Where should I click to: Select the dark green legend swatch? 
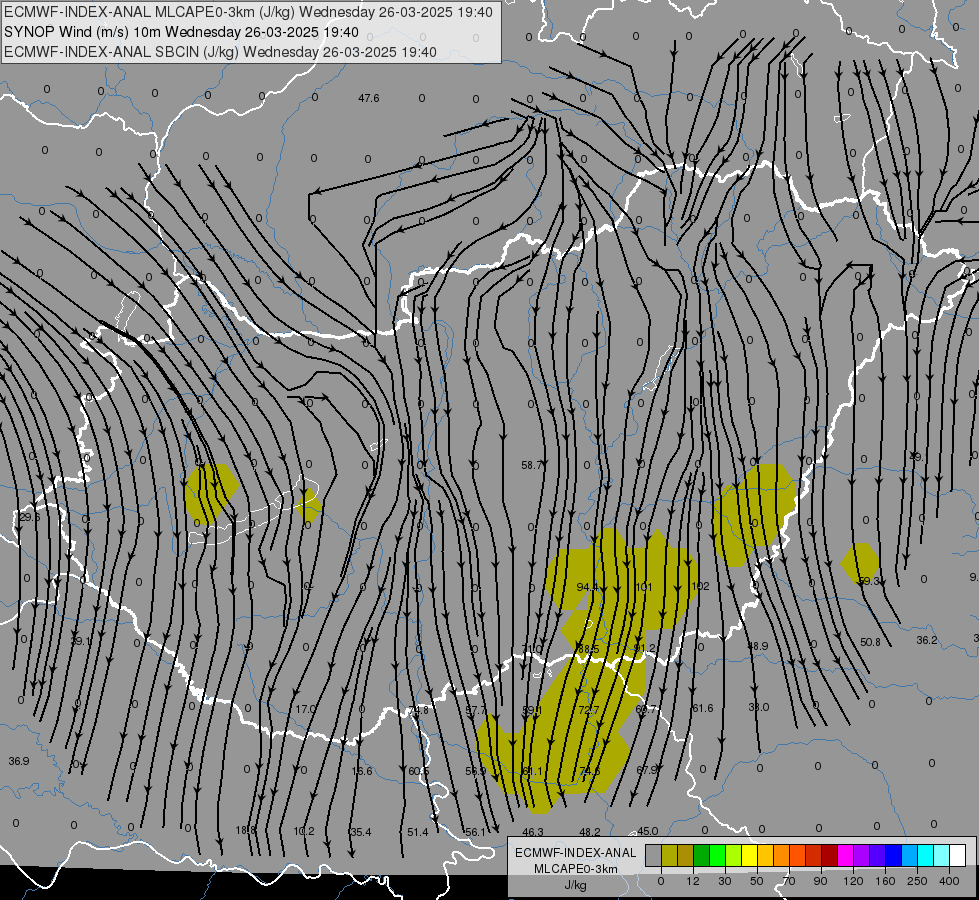tap(701, 855)
